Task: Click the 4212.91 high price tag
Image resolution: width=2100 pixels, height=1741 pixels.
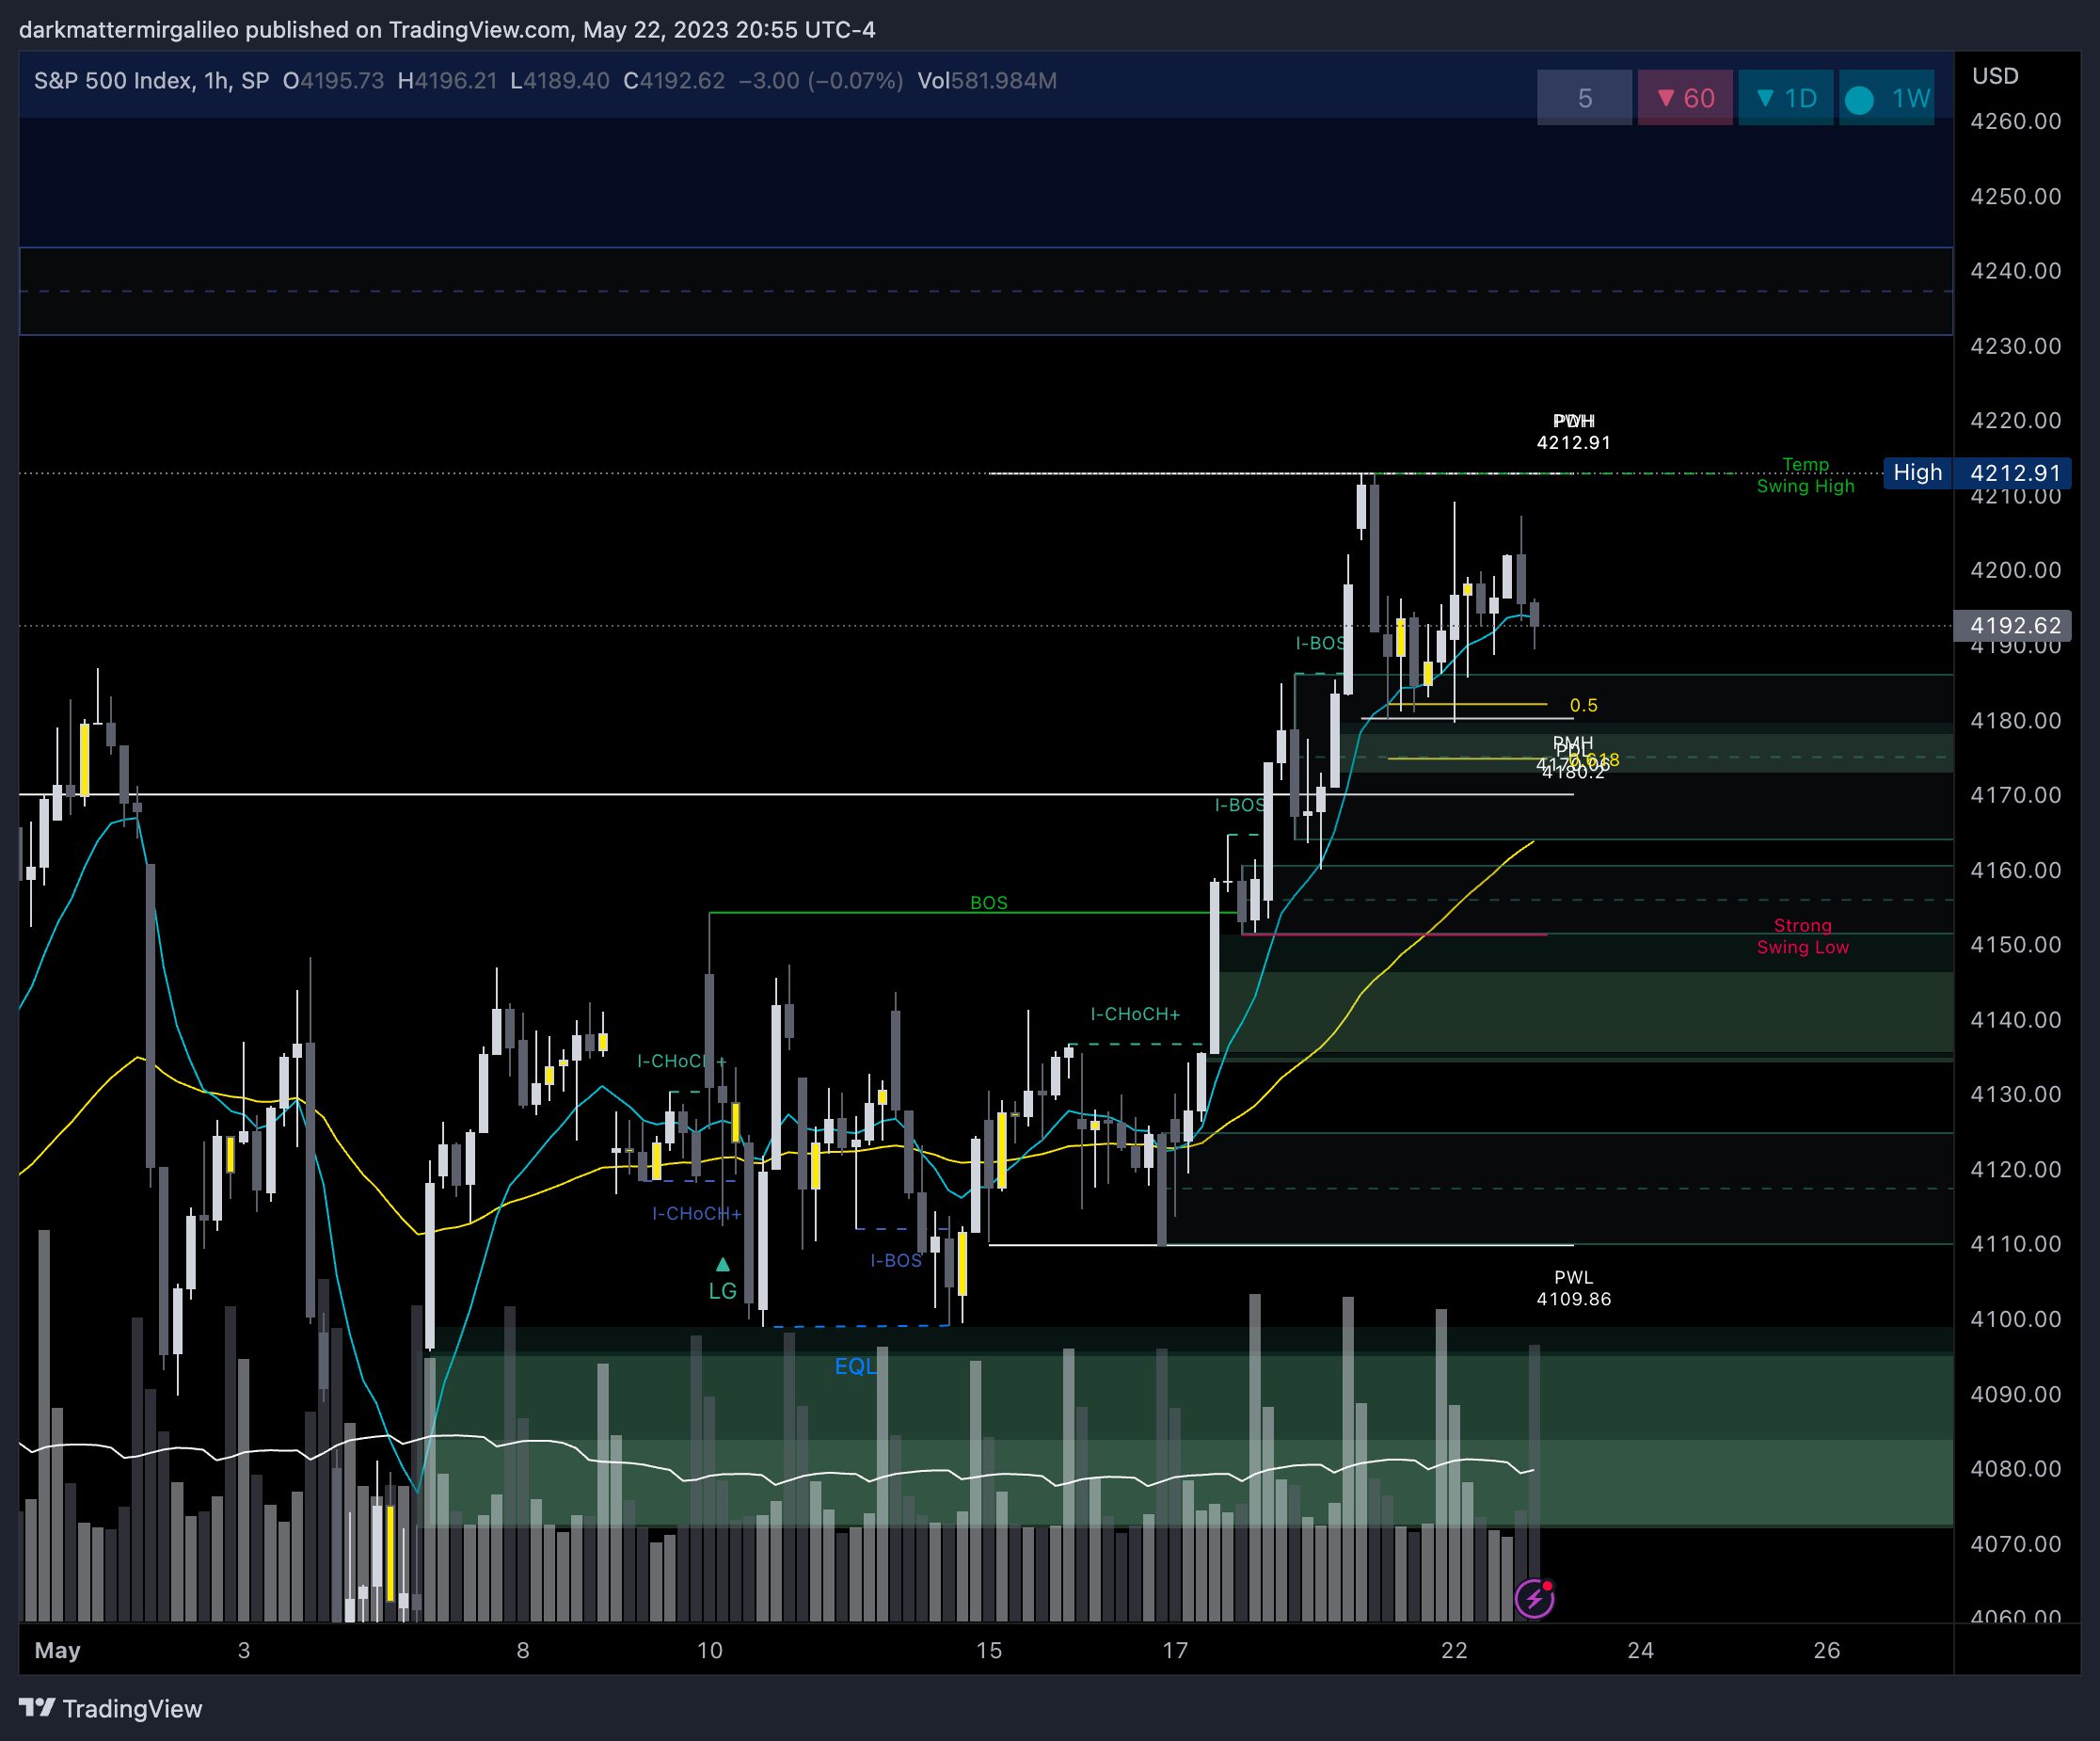Action: pyautogui.click(x=2015, y=473)
